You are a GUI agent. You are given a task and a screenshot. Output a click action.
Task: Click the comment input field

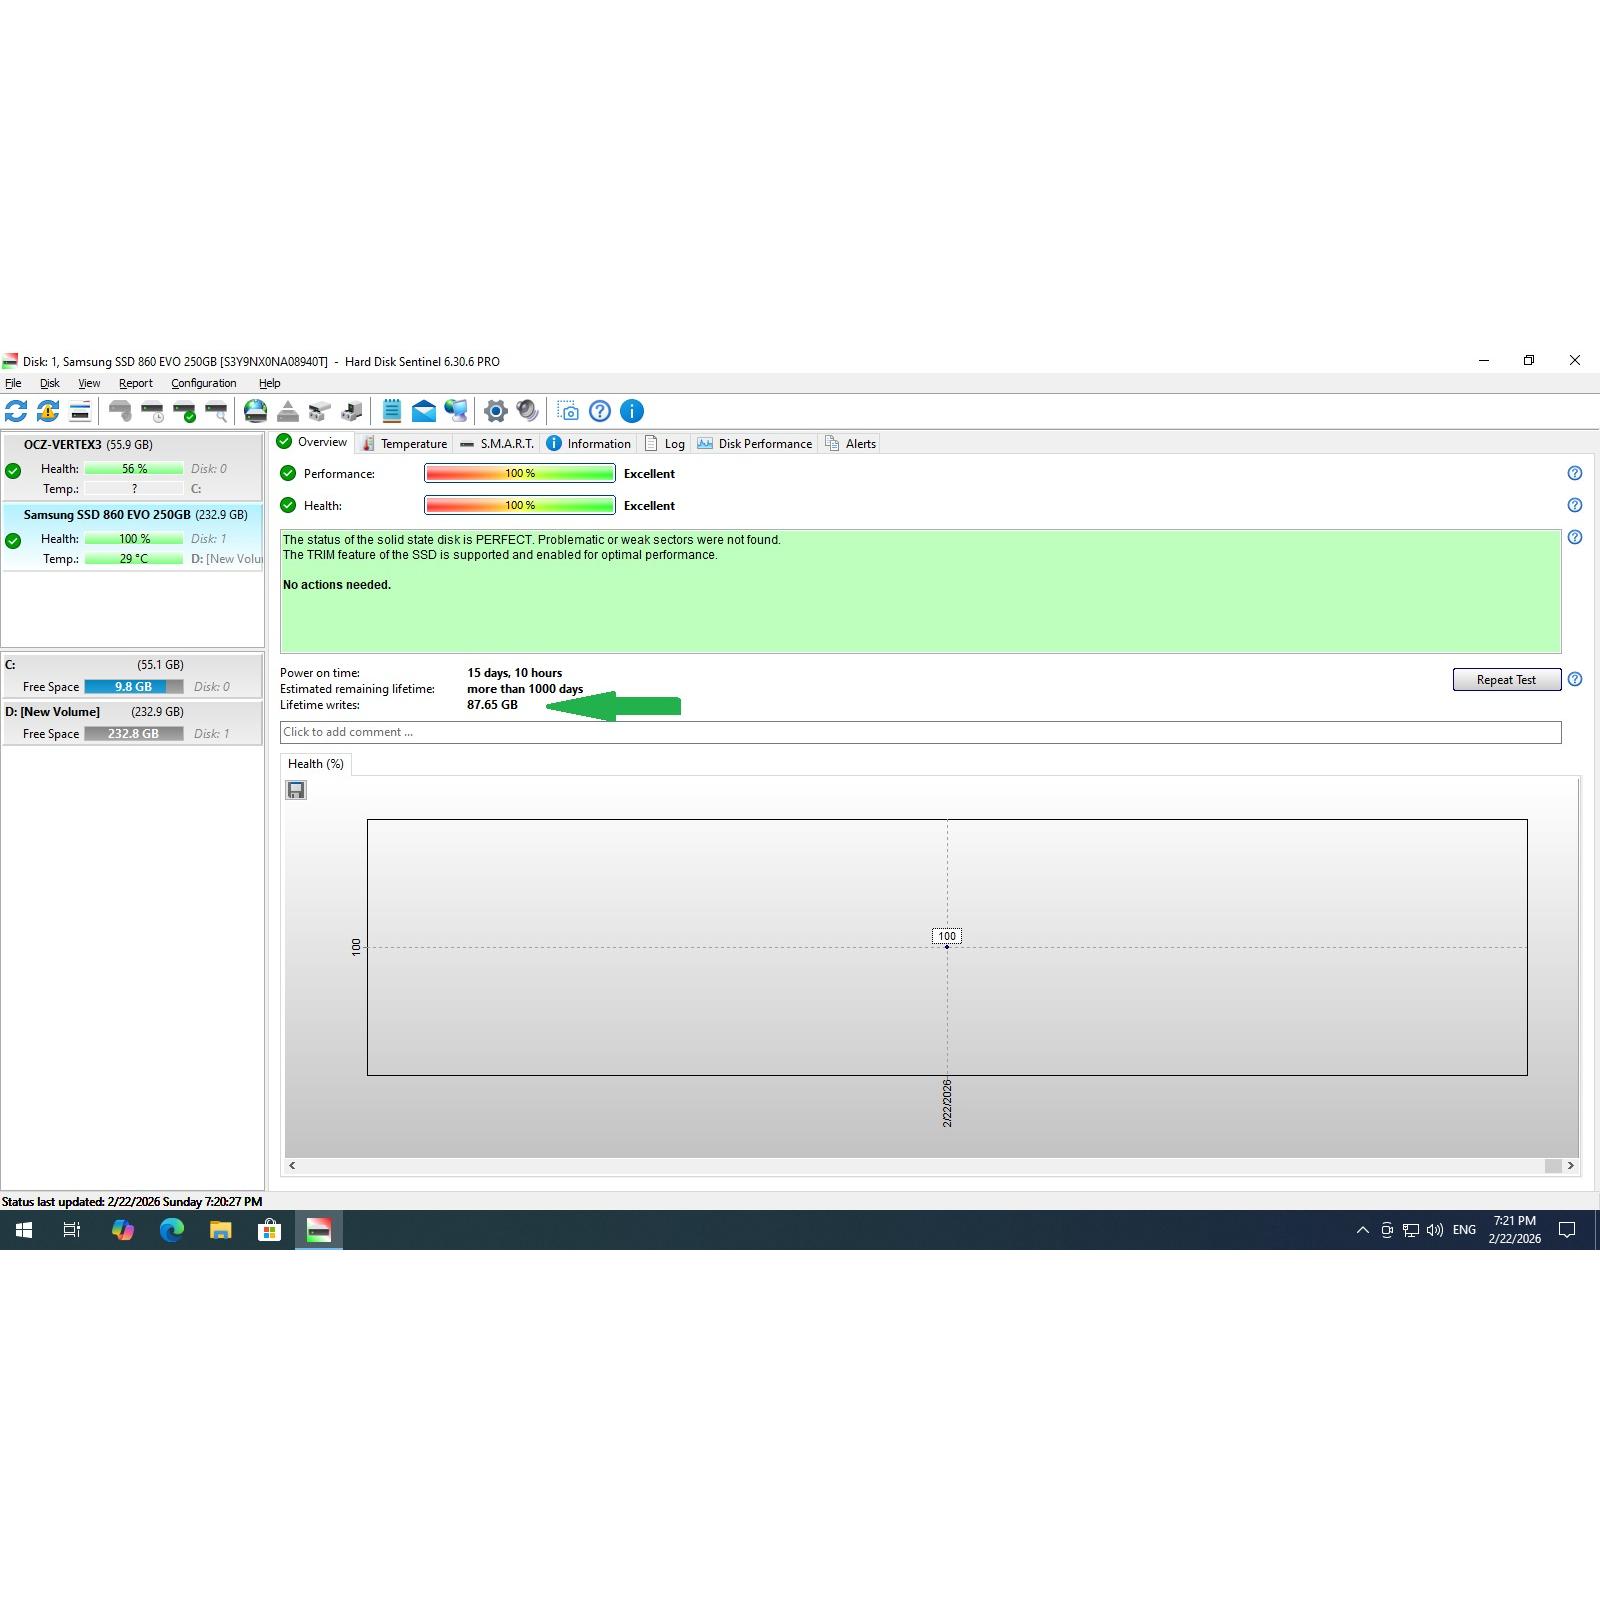pyautogui.click(x=919, y=732)
